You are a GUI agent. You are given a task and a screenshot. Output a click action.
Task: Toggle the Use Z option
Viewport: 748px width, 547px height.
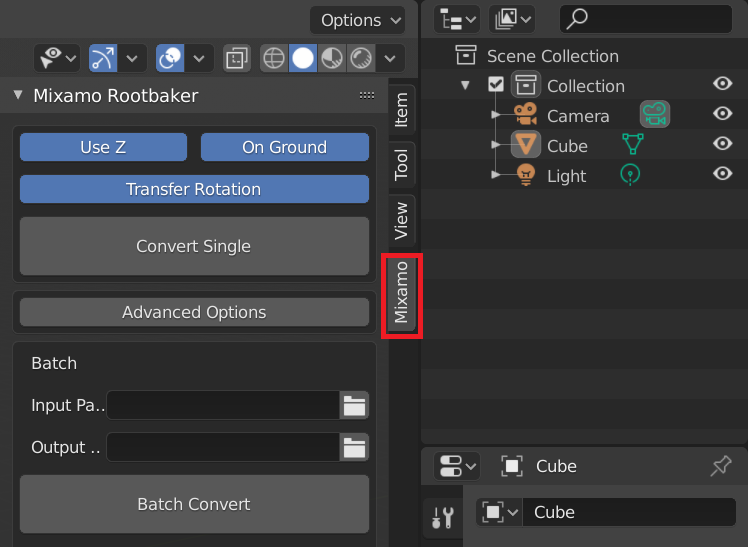point(103,147)
